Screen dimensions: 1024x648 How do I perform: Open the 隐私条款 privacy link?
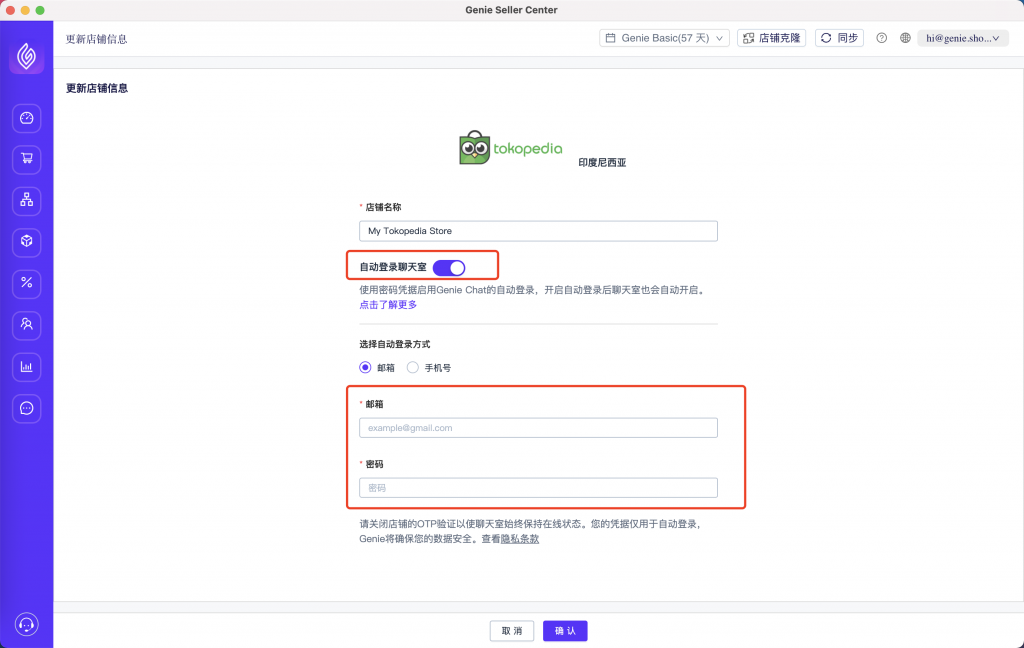click(520, 539)
